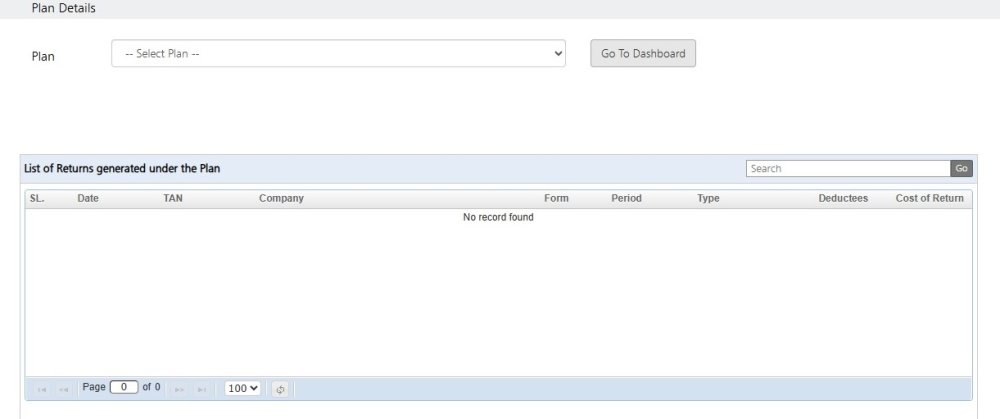
Task: Go to first page icon in pager
Action: click(x=42, y=389)
